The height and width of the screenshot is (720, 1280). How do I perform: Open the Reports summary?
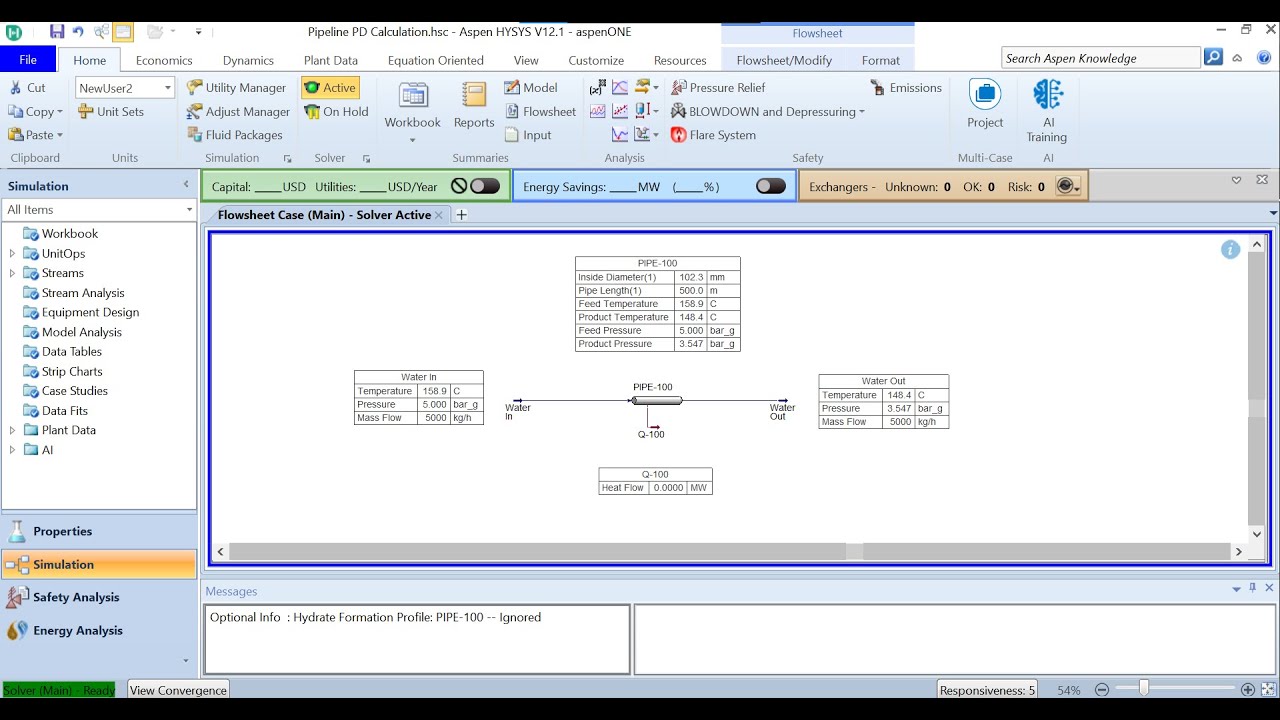[x=474, y=106]
